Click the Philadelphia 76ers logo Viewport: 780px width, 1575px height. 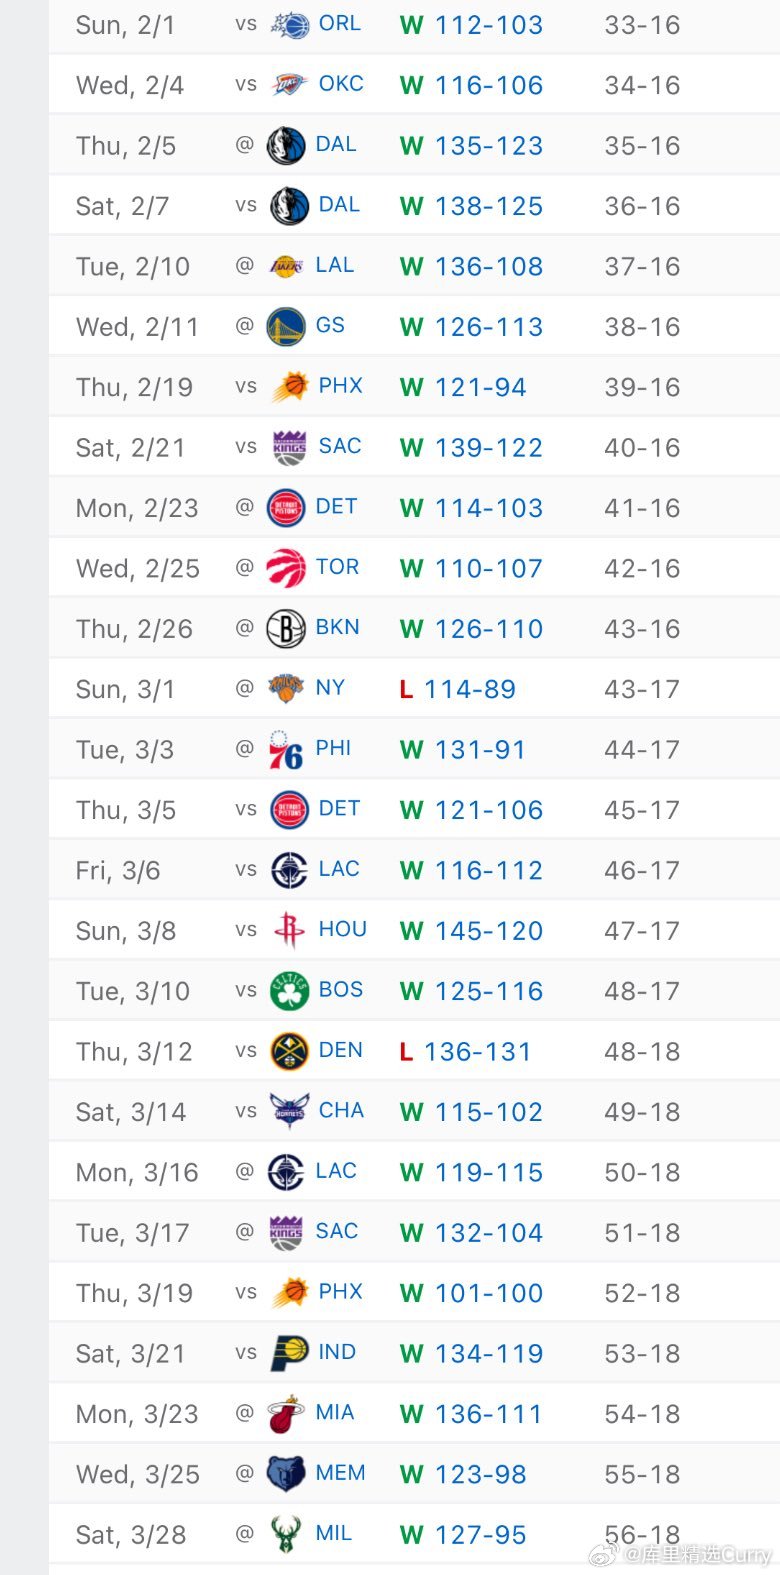[x=287, y=749]
